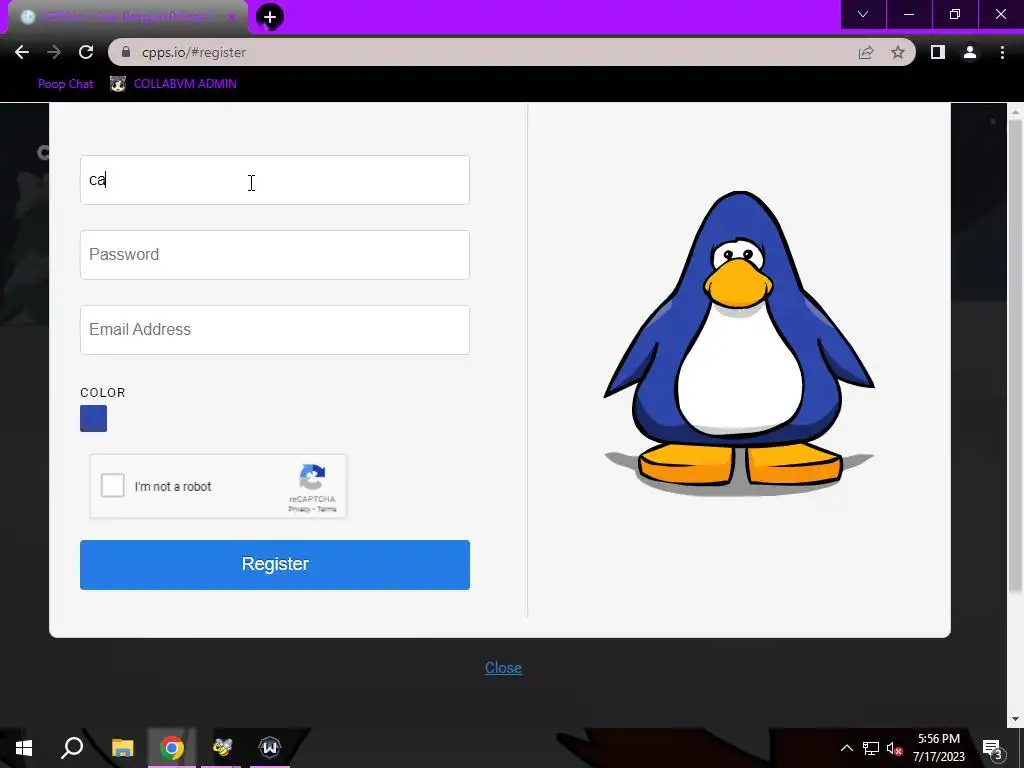1024x768 pixels.
Task: Open the blue penguin color swatch
Action: 93,419
